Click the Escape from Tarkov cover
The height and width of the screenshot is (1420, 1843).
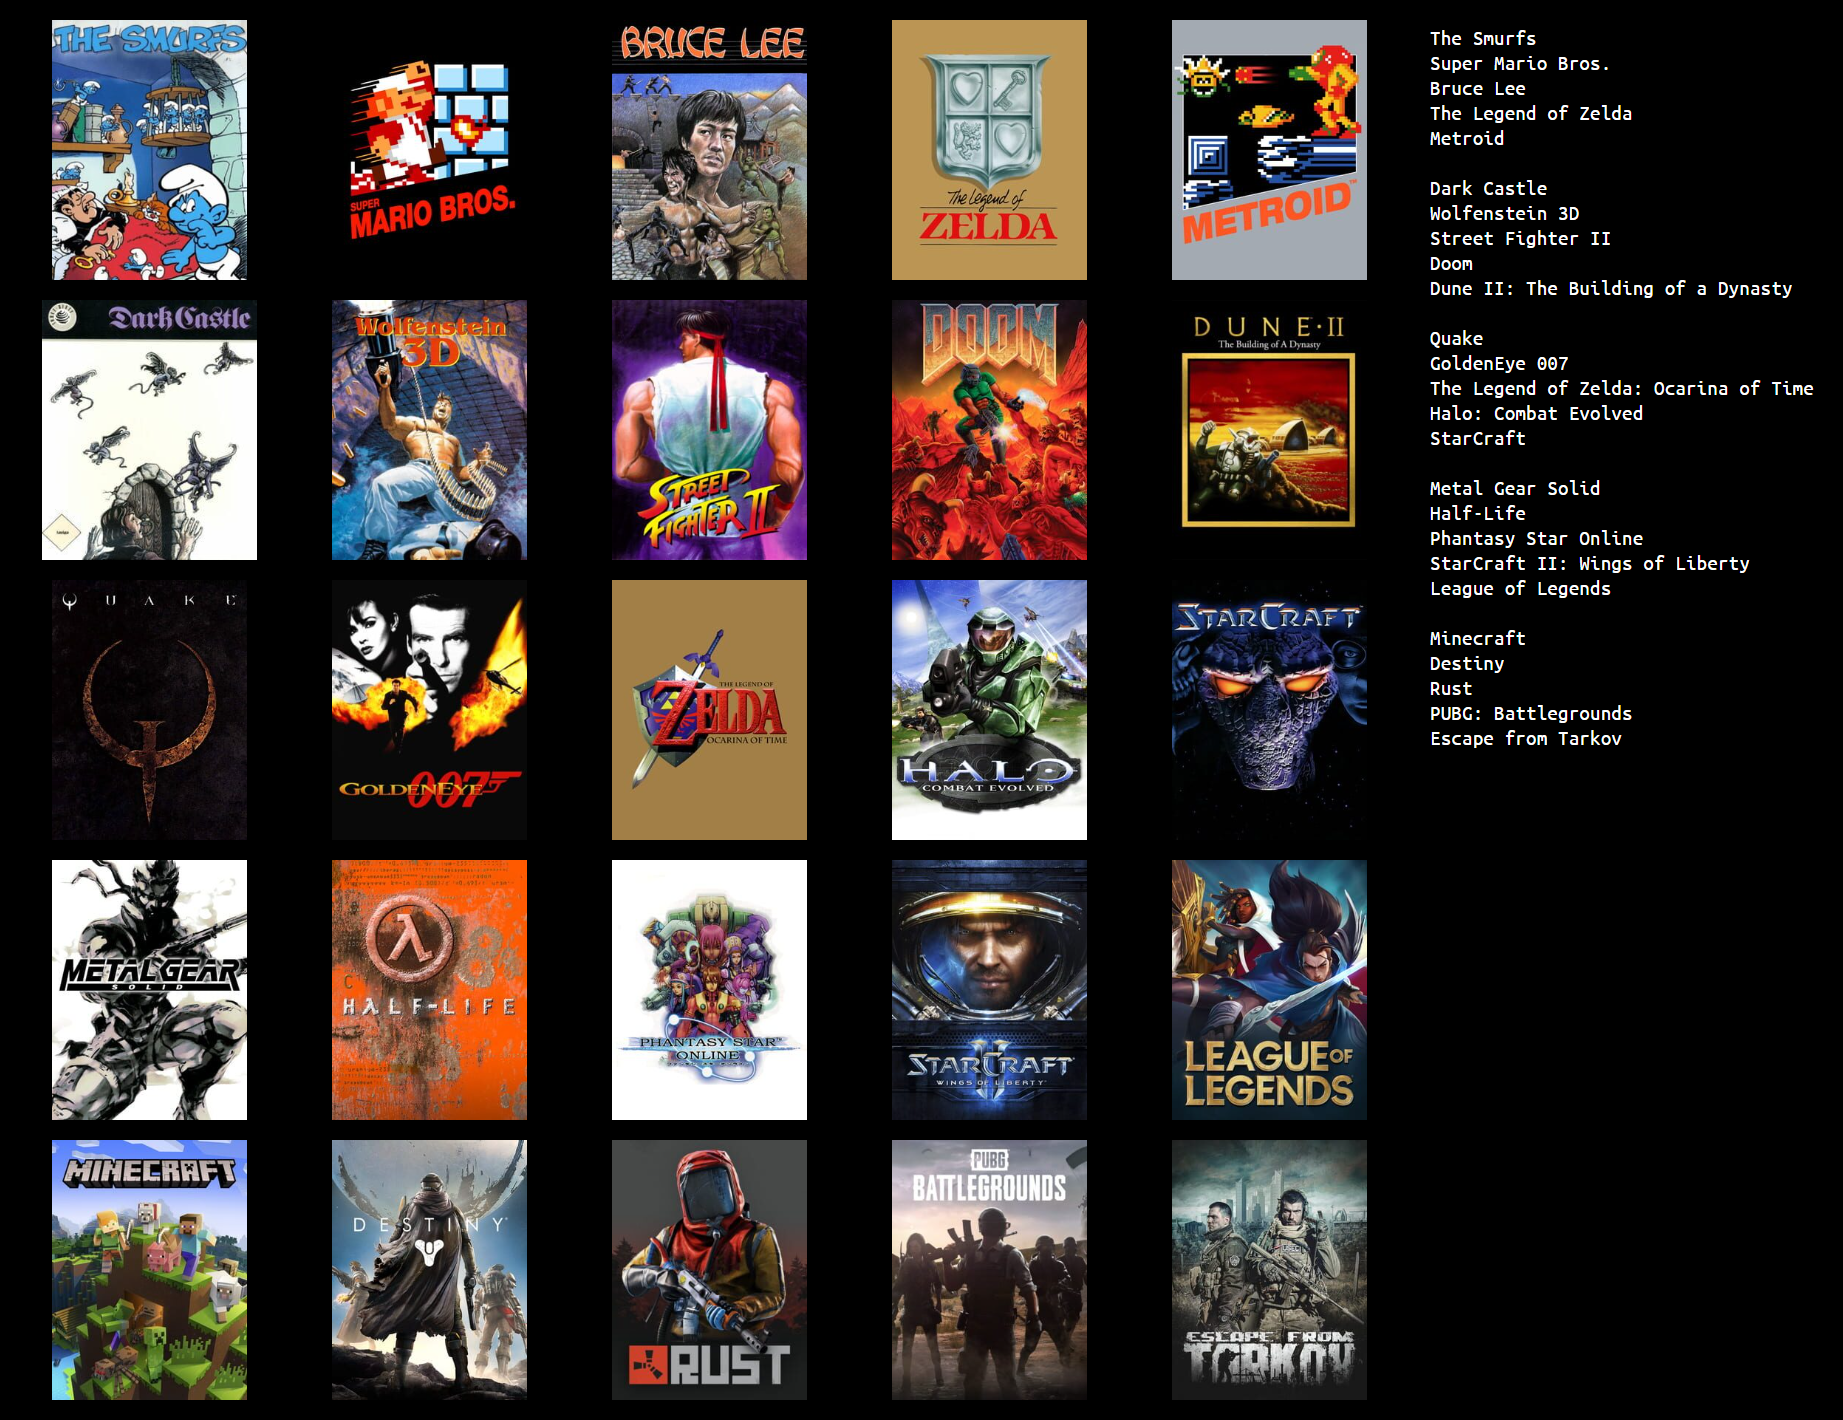[x=1269, y=1270]
